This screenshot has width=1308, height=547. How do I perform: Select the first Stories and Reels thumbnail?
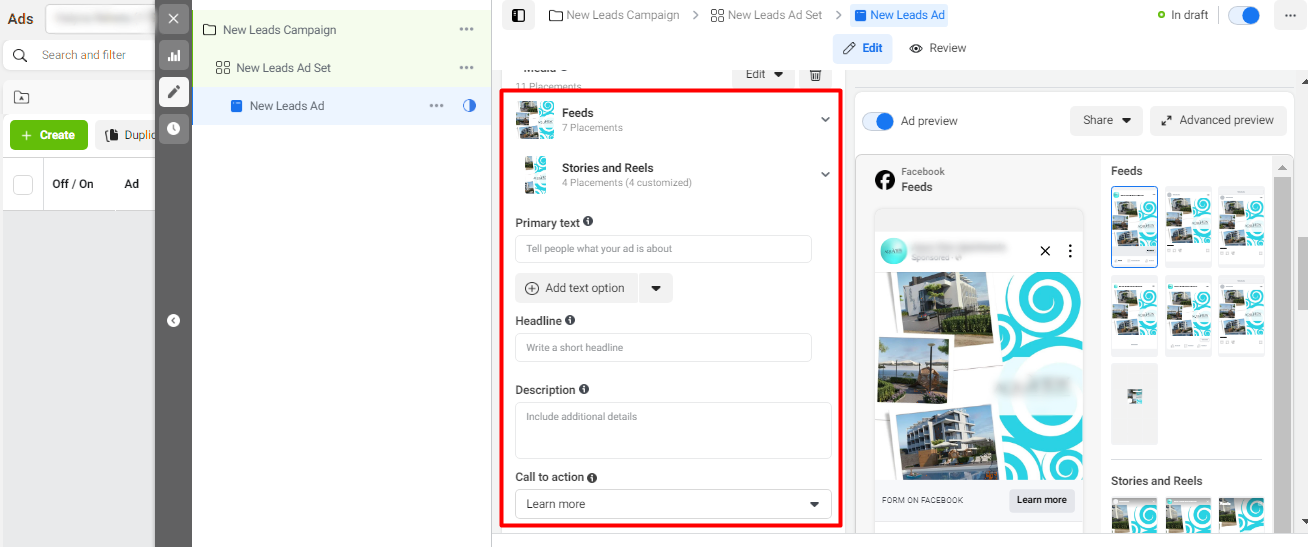[x=1134, y=515]
